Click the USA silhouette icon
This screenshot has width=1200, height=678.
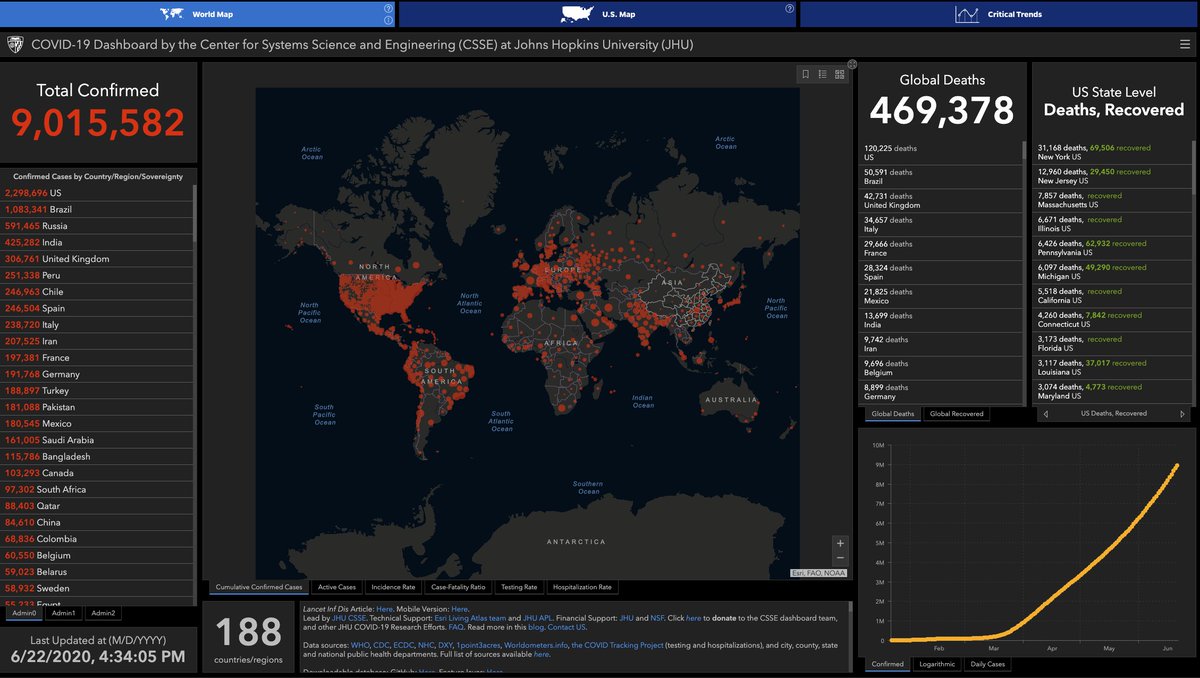[x=577, y=14]
